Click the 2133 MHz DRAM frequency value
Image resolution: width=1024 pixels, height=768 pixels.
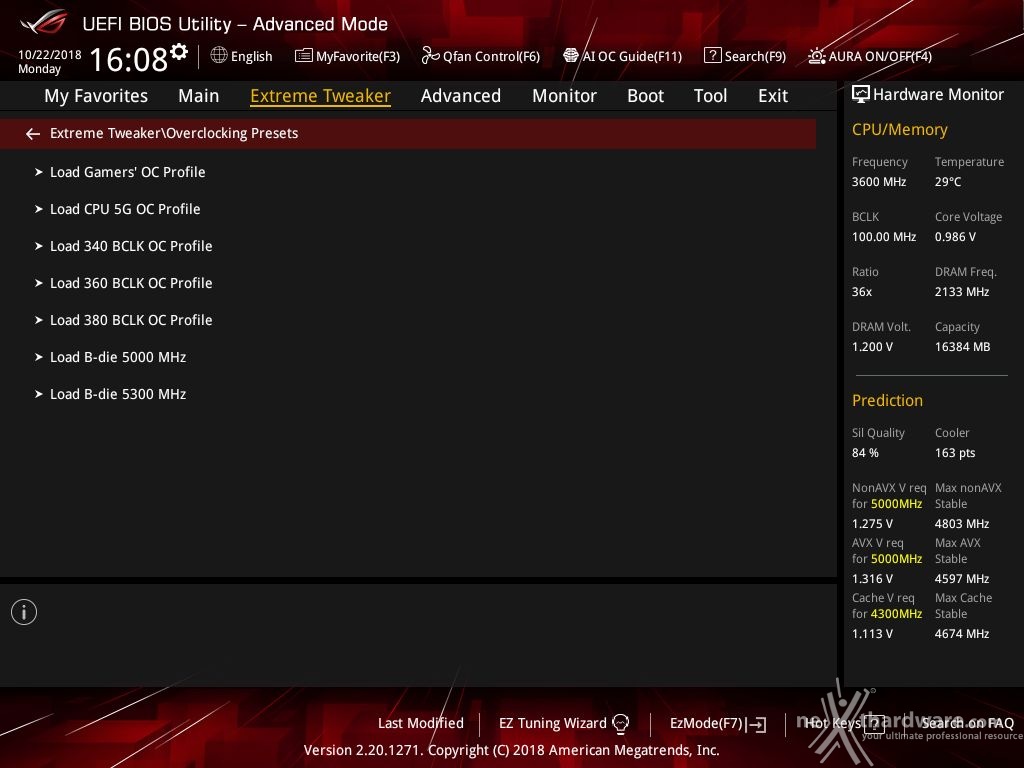click(962, 292)
